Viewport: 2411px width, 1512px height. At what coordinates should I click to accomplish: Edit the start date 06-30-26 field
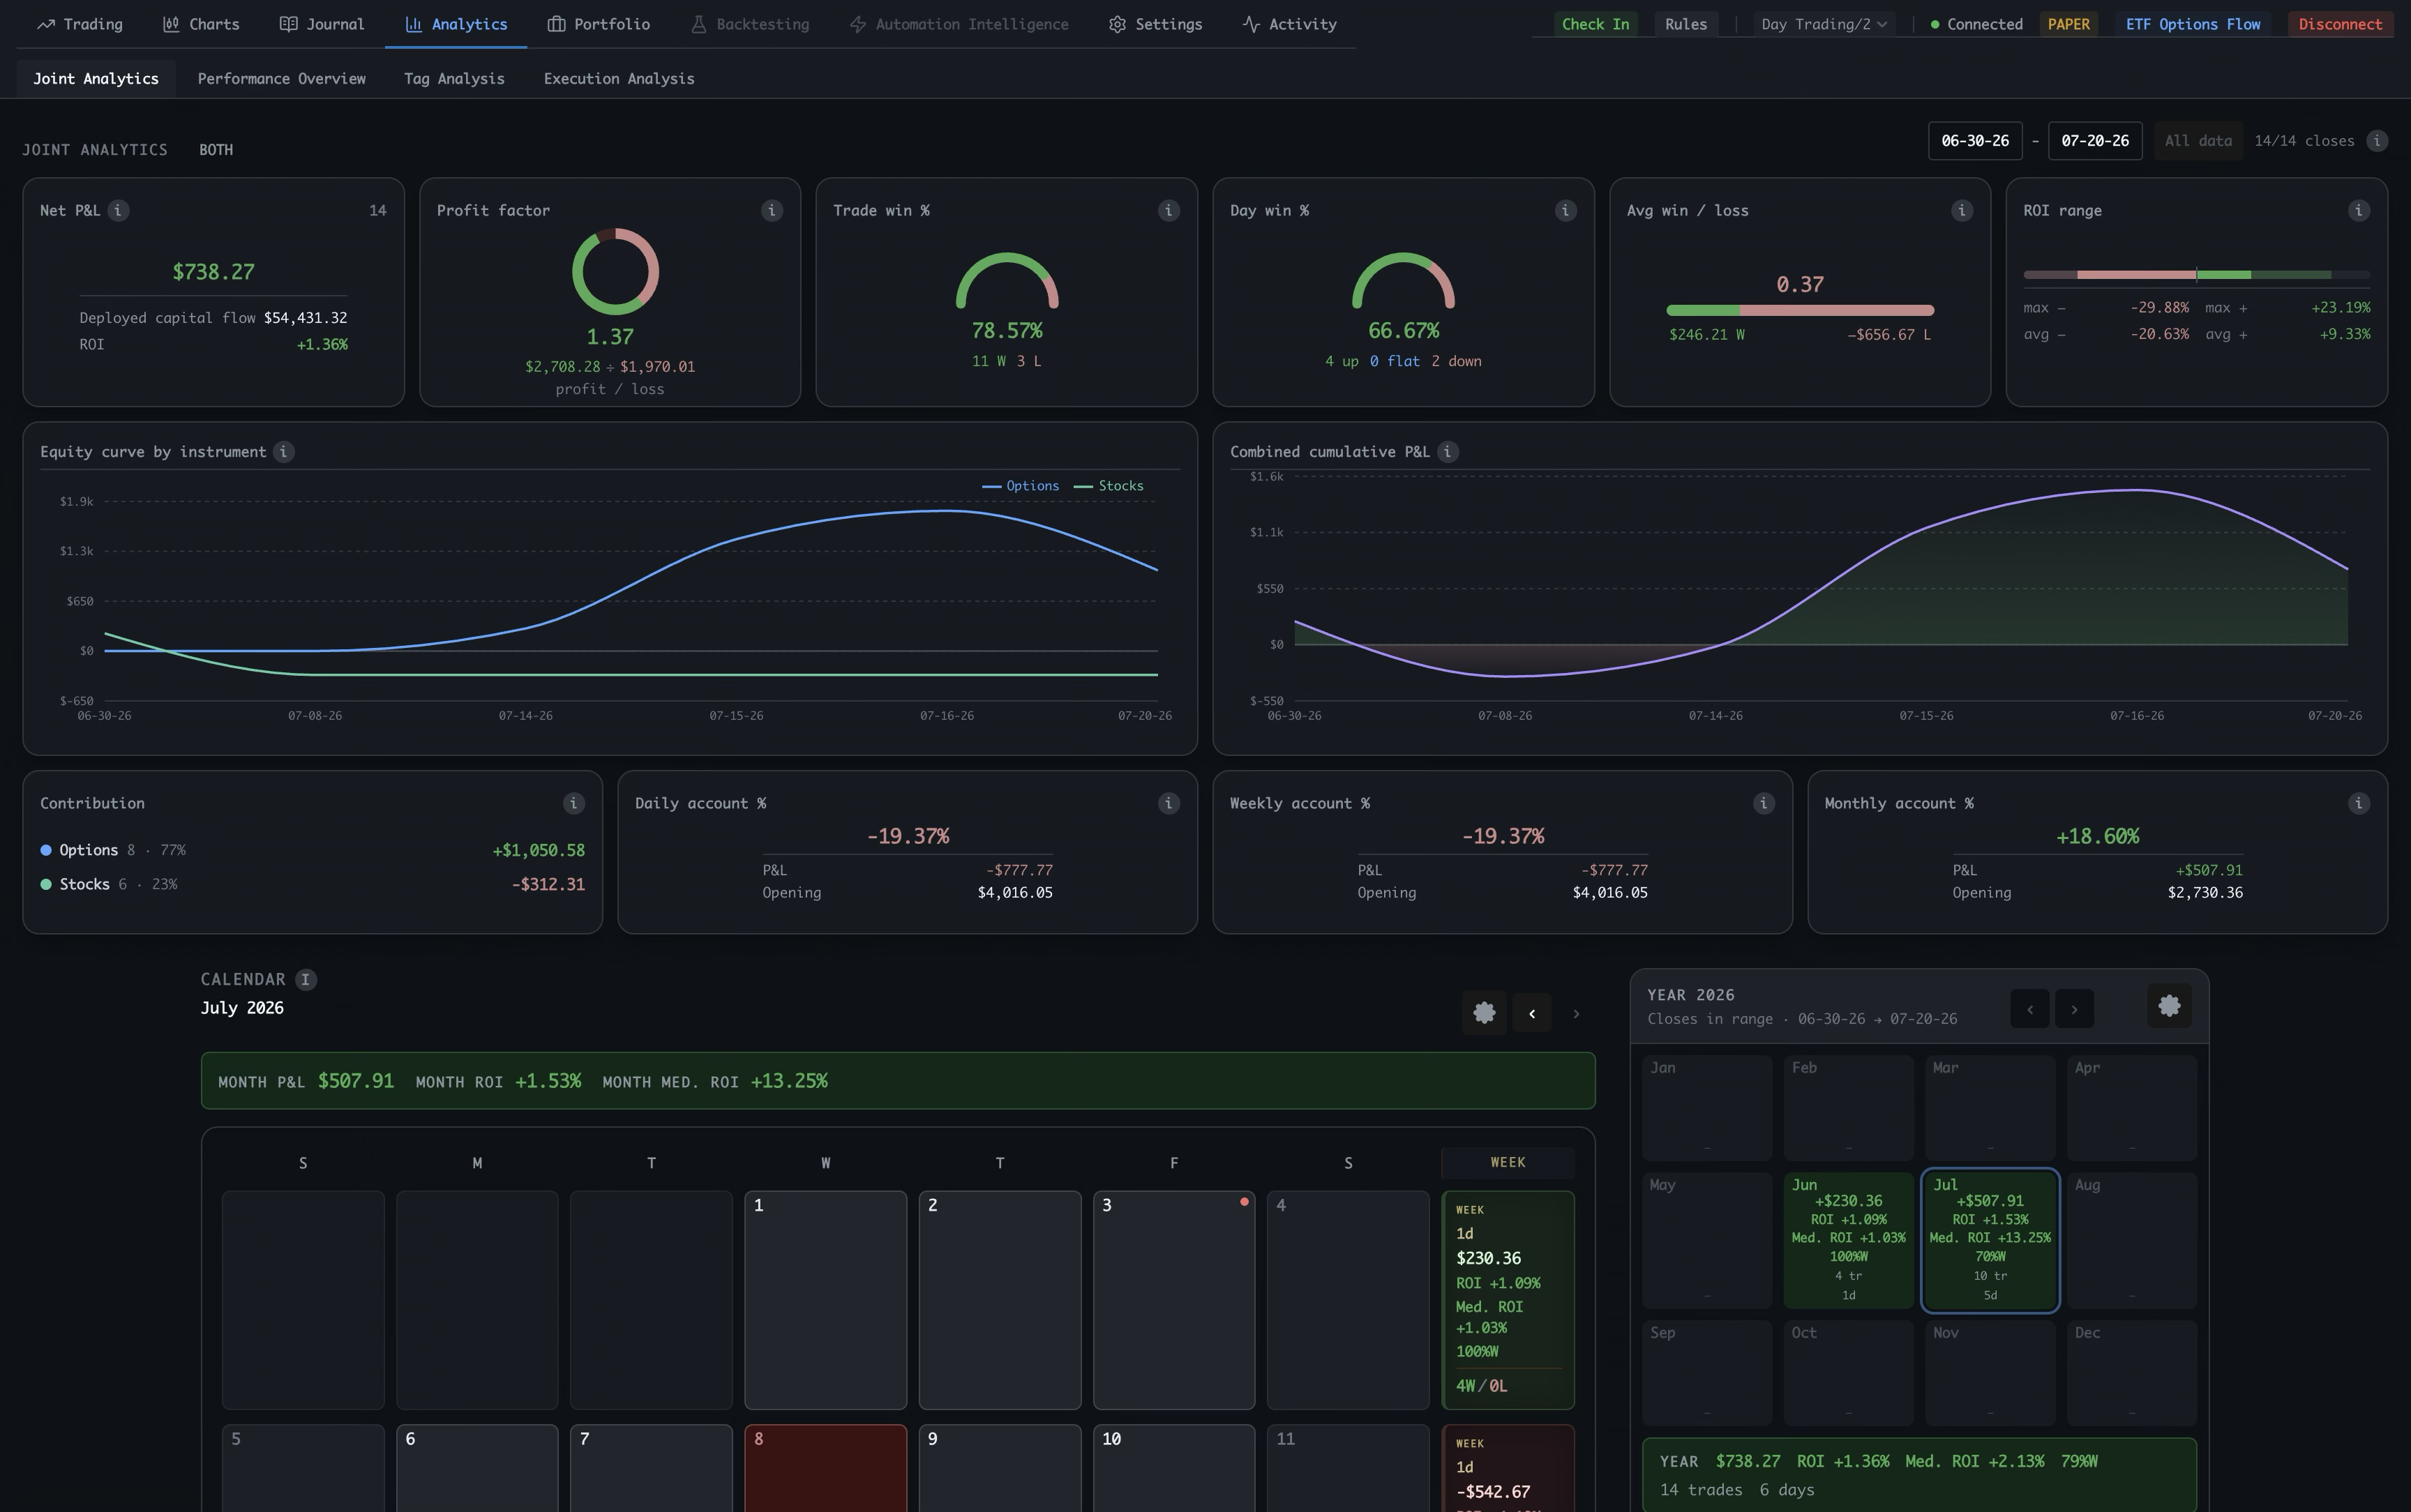[1975, 141]
